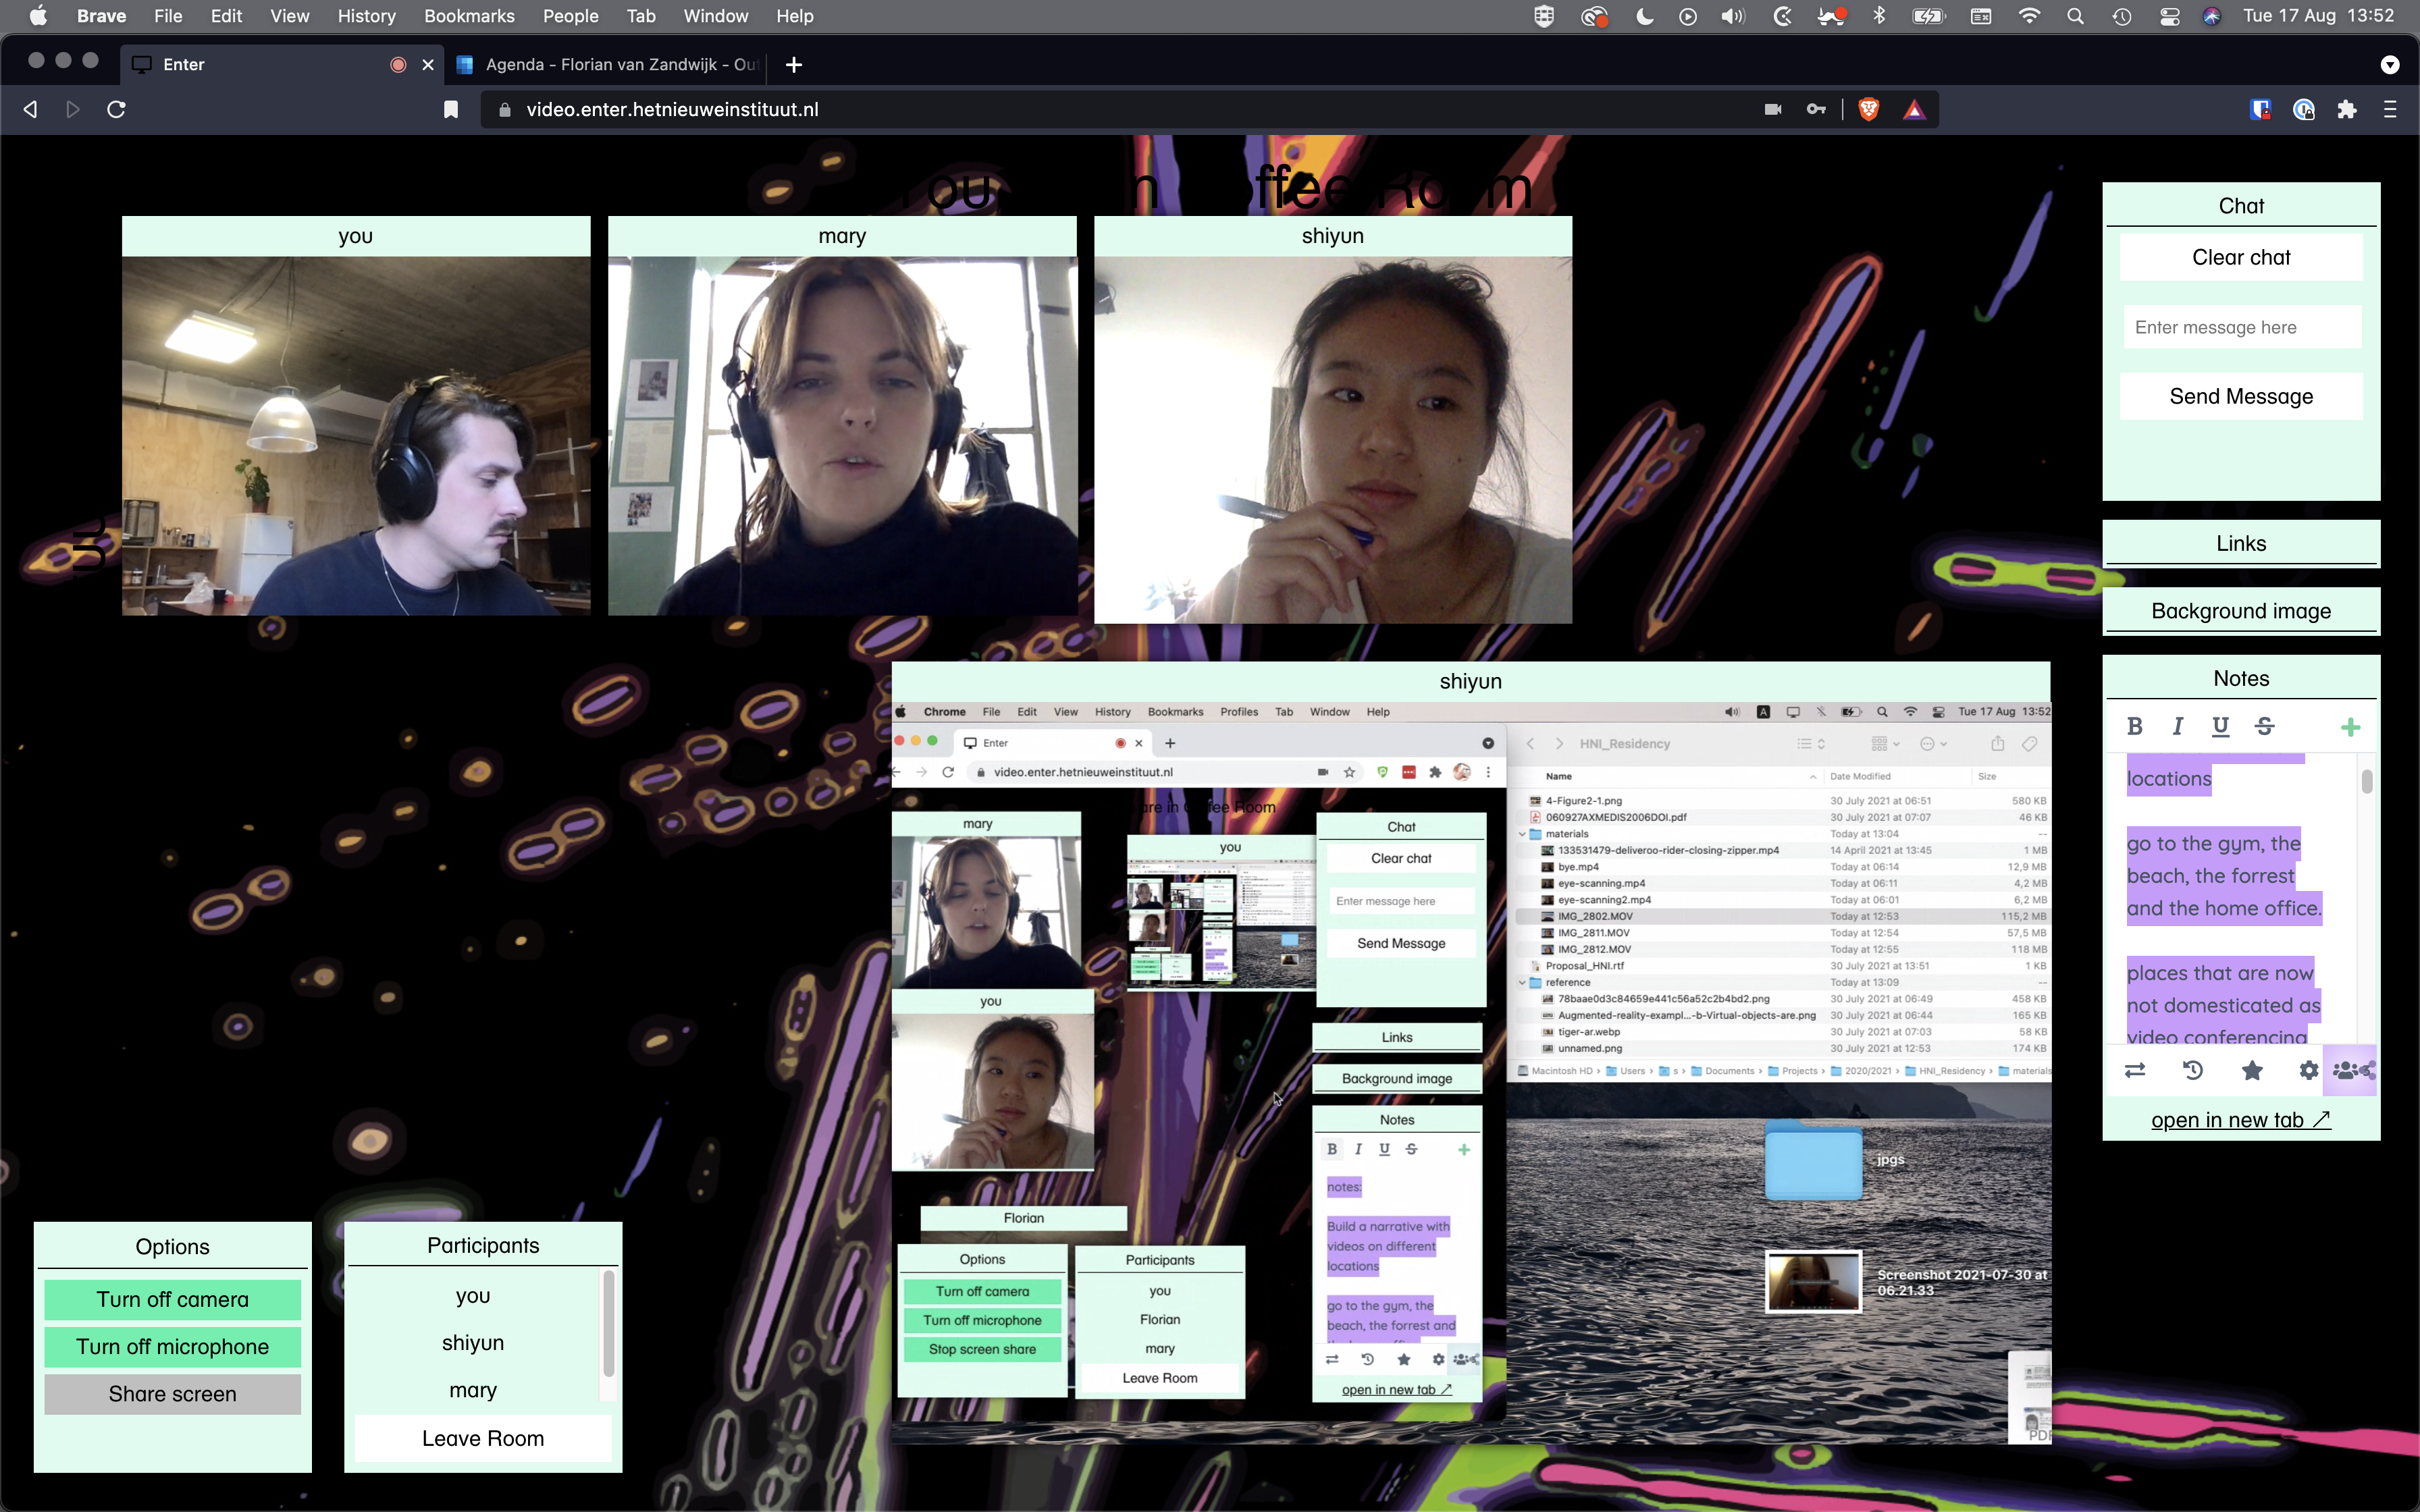The width and height of the screenshot is (2420, 1512).
Task: Click the users-share icon under large Notes pad
Action: 2351,1070
